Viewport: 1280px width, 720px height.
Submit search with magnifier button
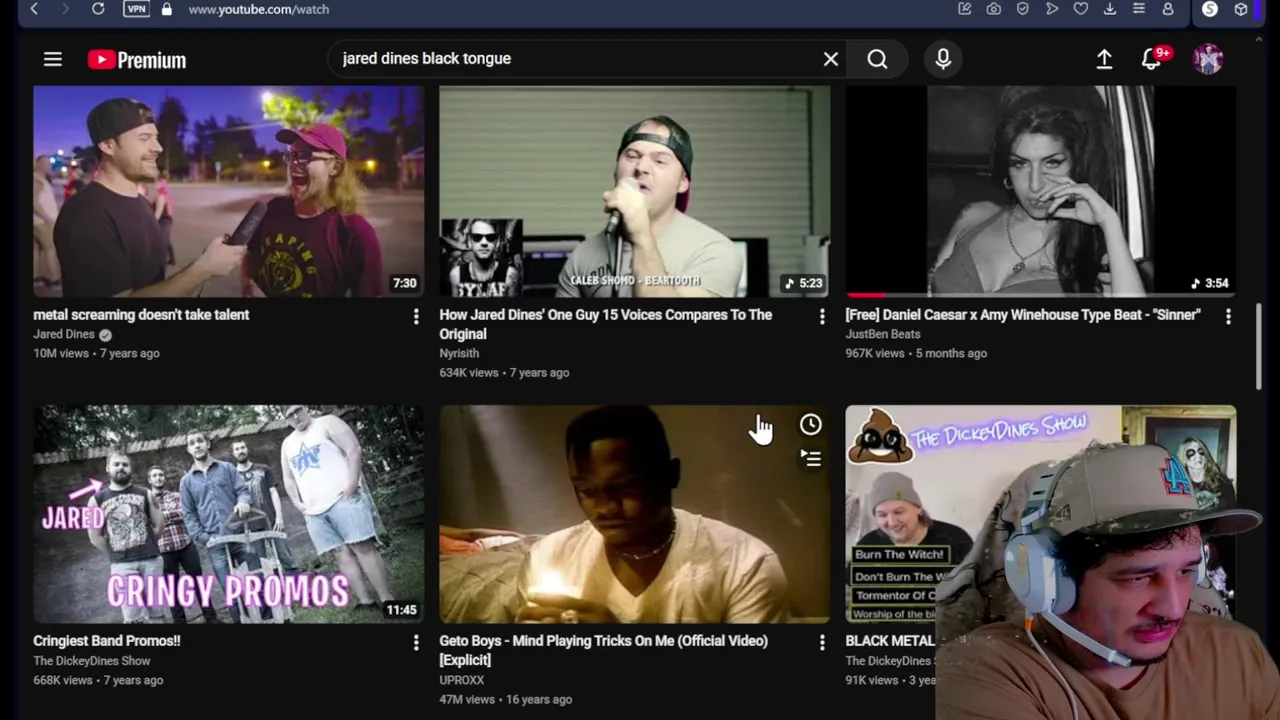(877, 59)
